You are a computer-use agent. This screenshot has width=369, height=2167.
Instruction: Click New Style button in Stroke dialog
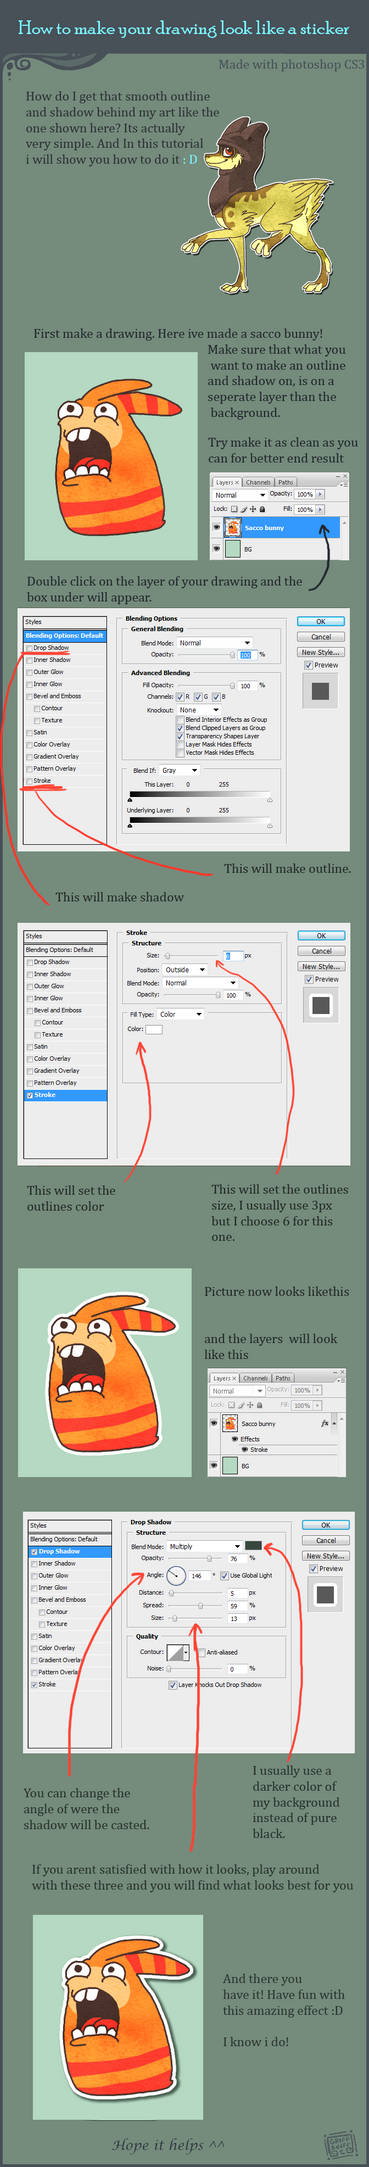[x=320, y=967]
